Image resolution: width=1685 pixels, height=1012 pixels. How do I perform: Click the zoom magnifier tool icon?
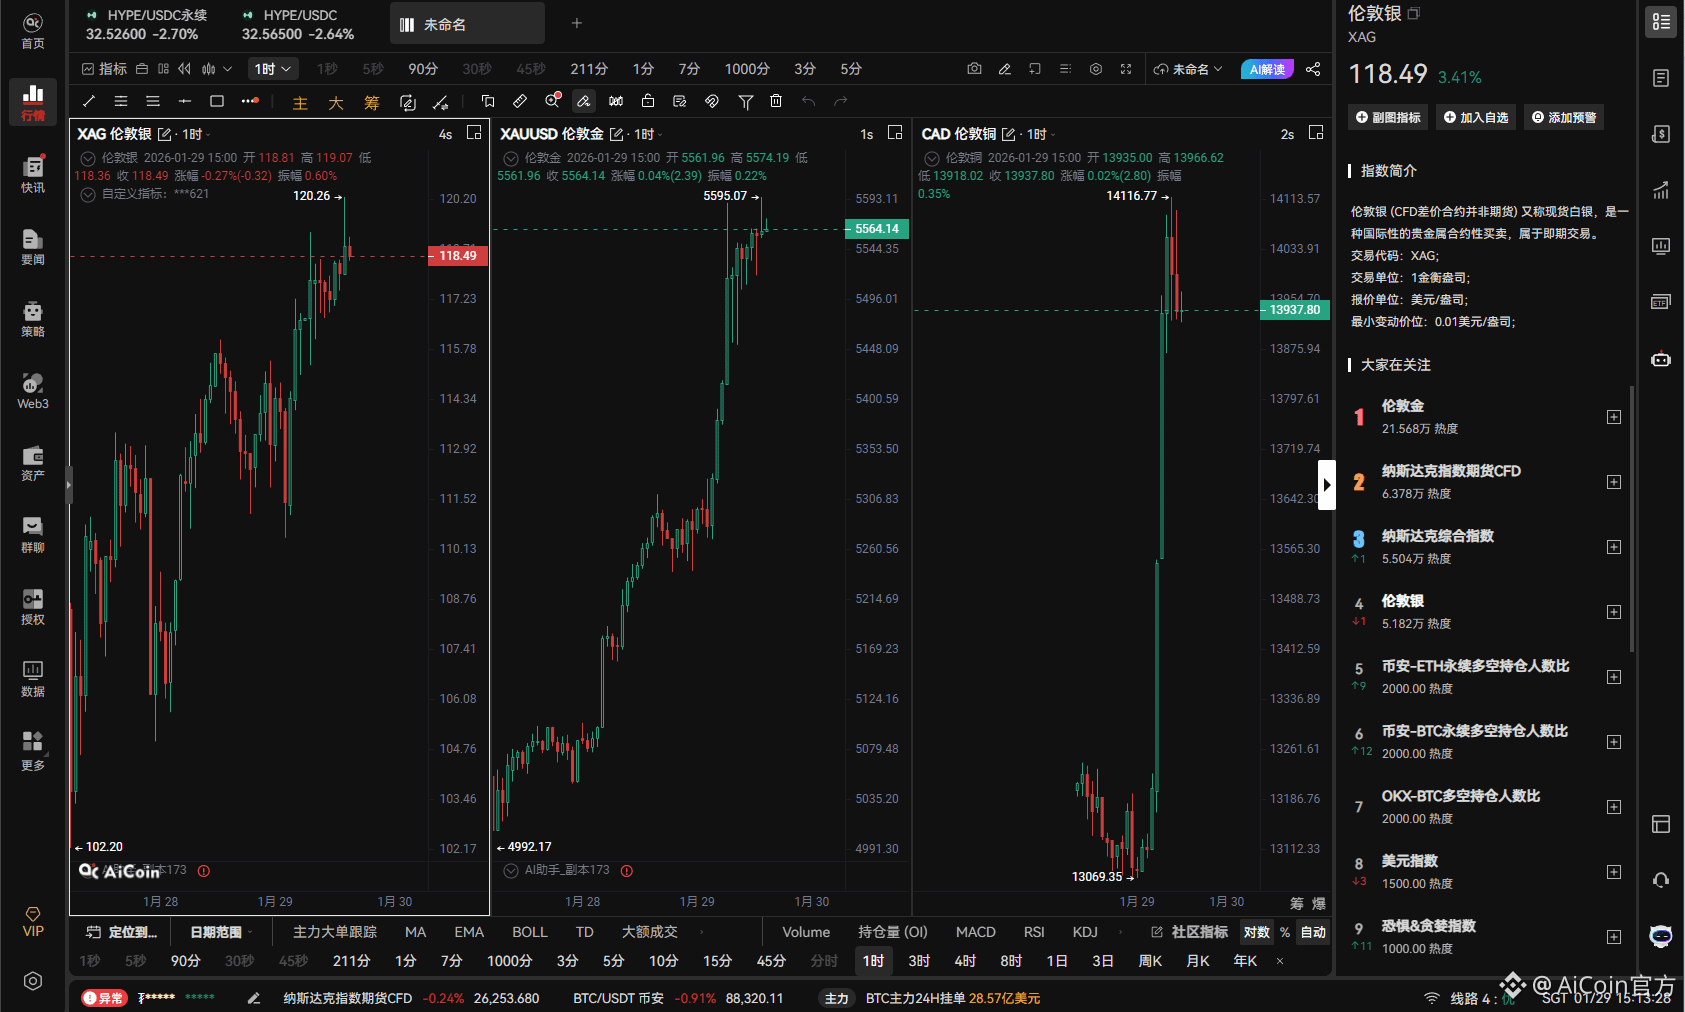552,101
